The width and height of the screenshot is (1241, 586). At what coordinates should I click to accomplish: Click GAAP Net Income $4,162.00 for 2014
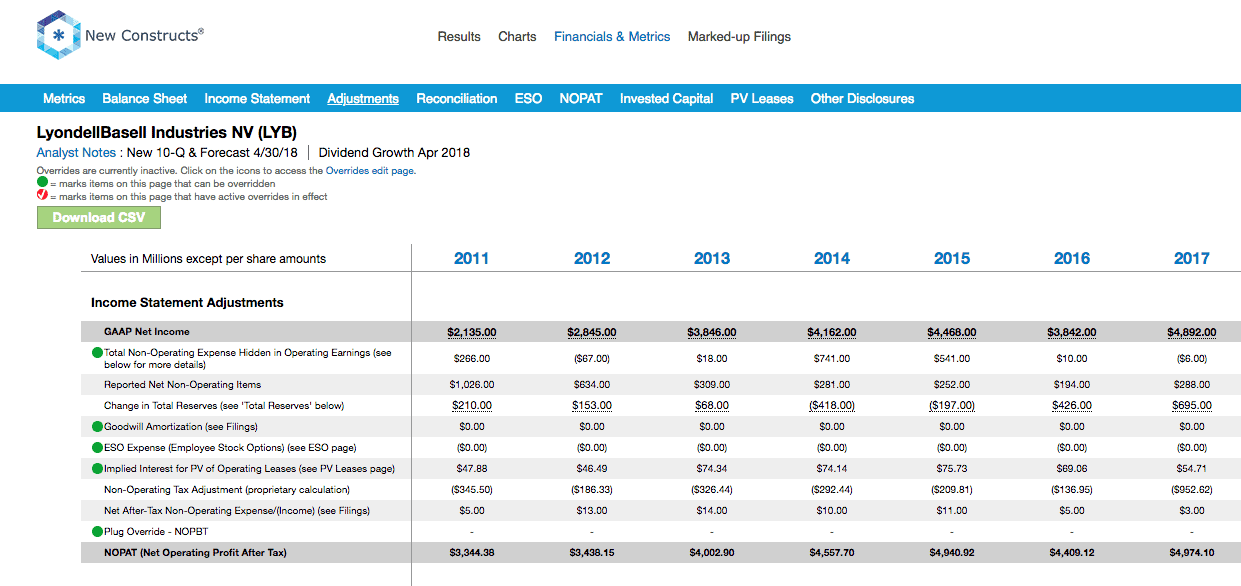click(832, 332)
